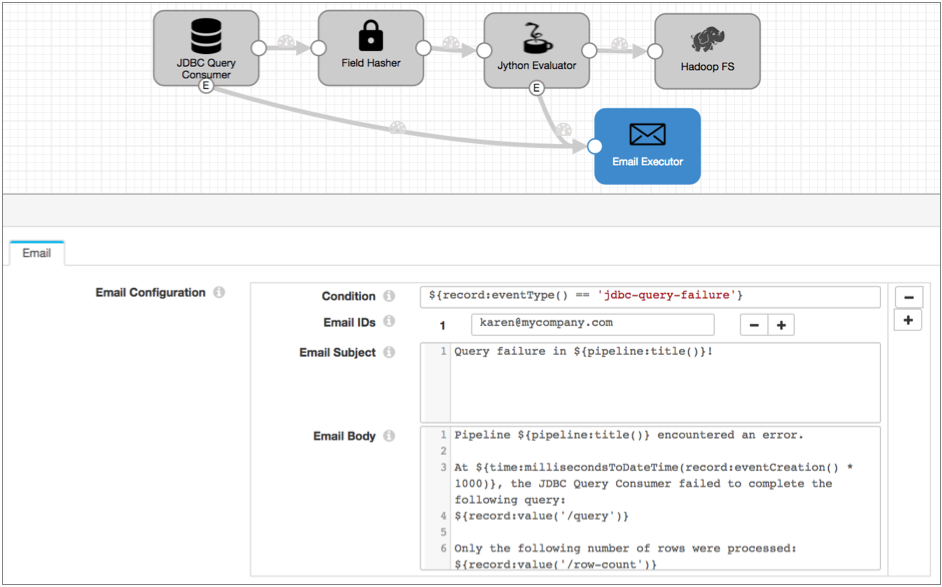Select the Email Executor envelope icon
Viewport: 942px width, 587px height.
(x=647, y=134)
